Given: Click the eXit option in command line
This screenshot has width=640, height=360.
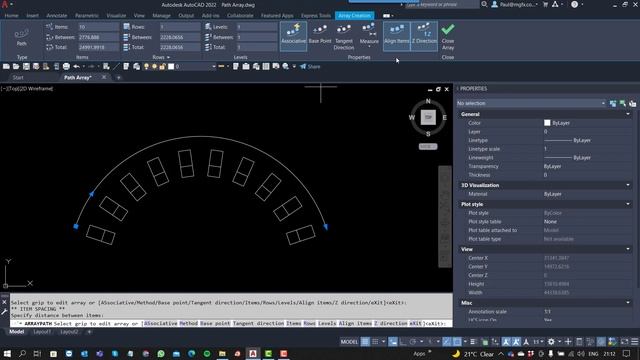Looking at the screenshot, I should point(415,323).
